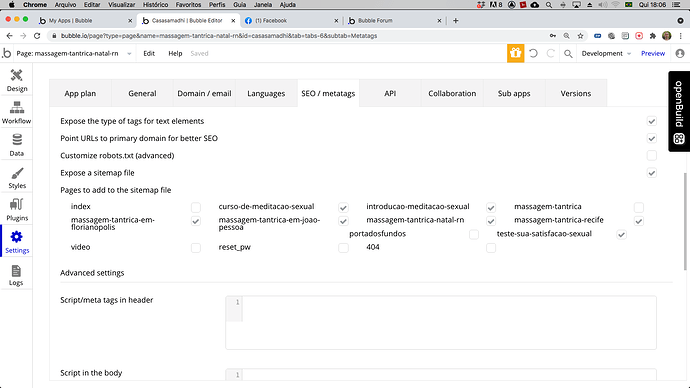Check the video page sitemap checkbox
This screenshot has height=388, width=690.
[x=196, y=248]
